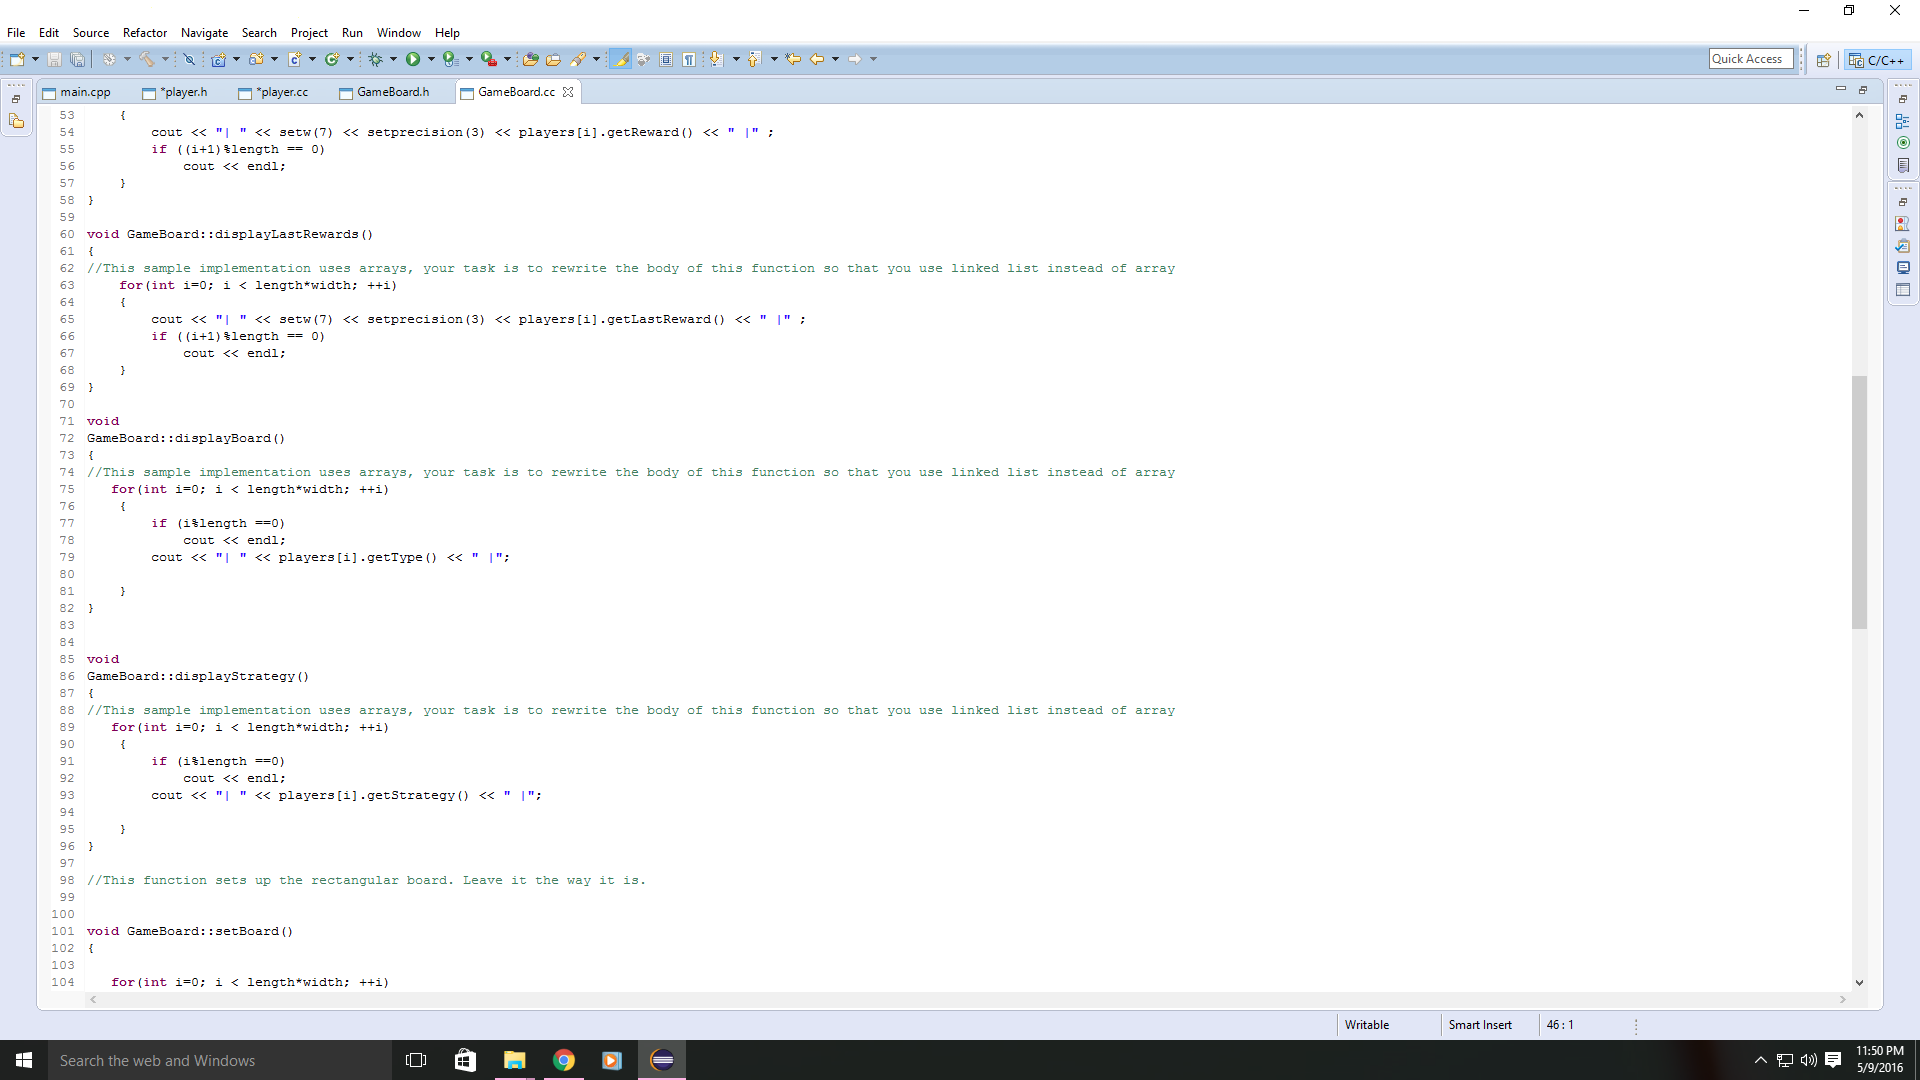Image resolution: width=1920 pixels, height=1080 pixels.
Task: Click the Save All toolbar icon
Action: pyautogui.click(x=74, y=58)
